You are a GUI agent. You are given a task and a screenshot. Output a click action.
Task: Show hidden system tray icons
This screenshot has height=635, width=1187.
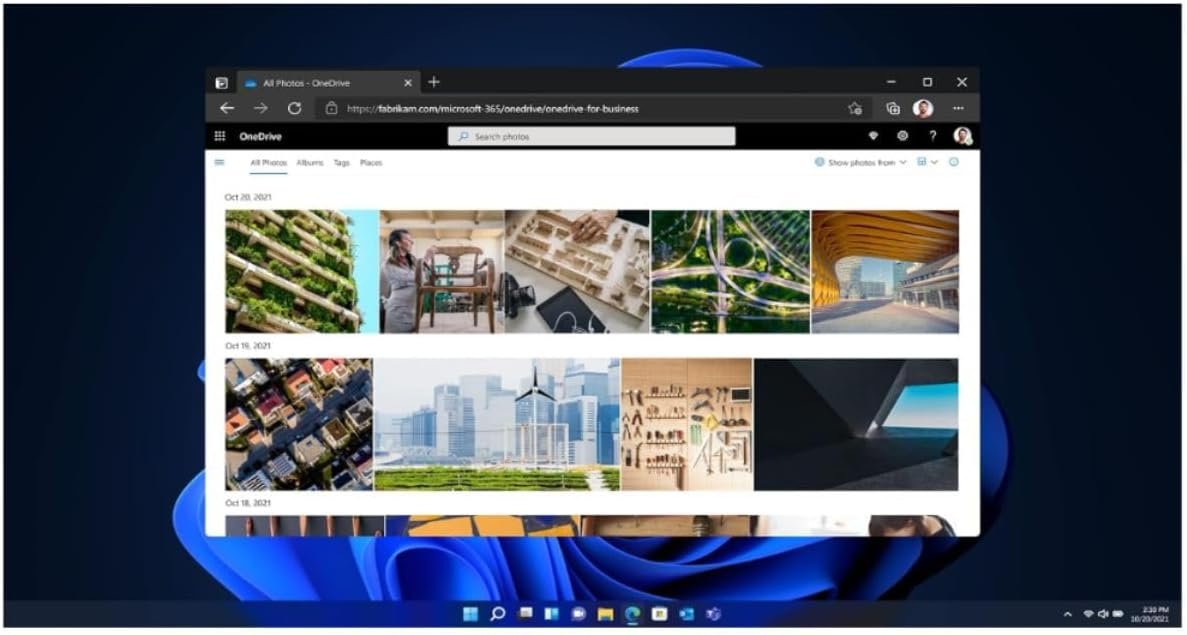pos(1068,613)
